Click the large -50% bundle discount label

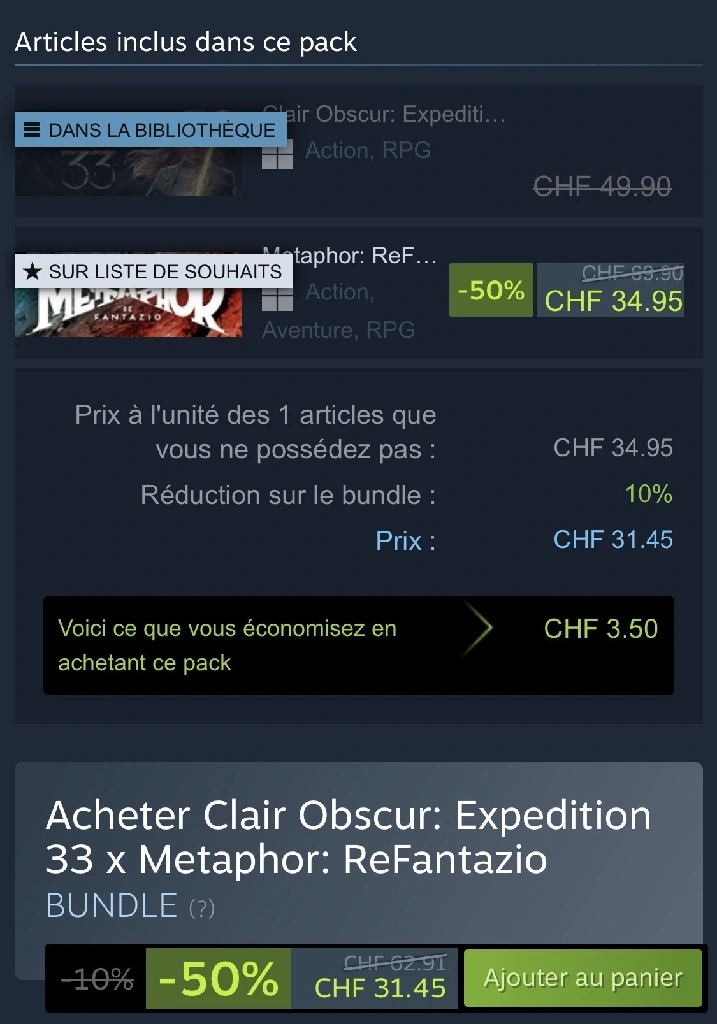[218, 978]
